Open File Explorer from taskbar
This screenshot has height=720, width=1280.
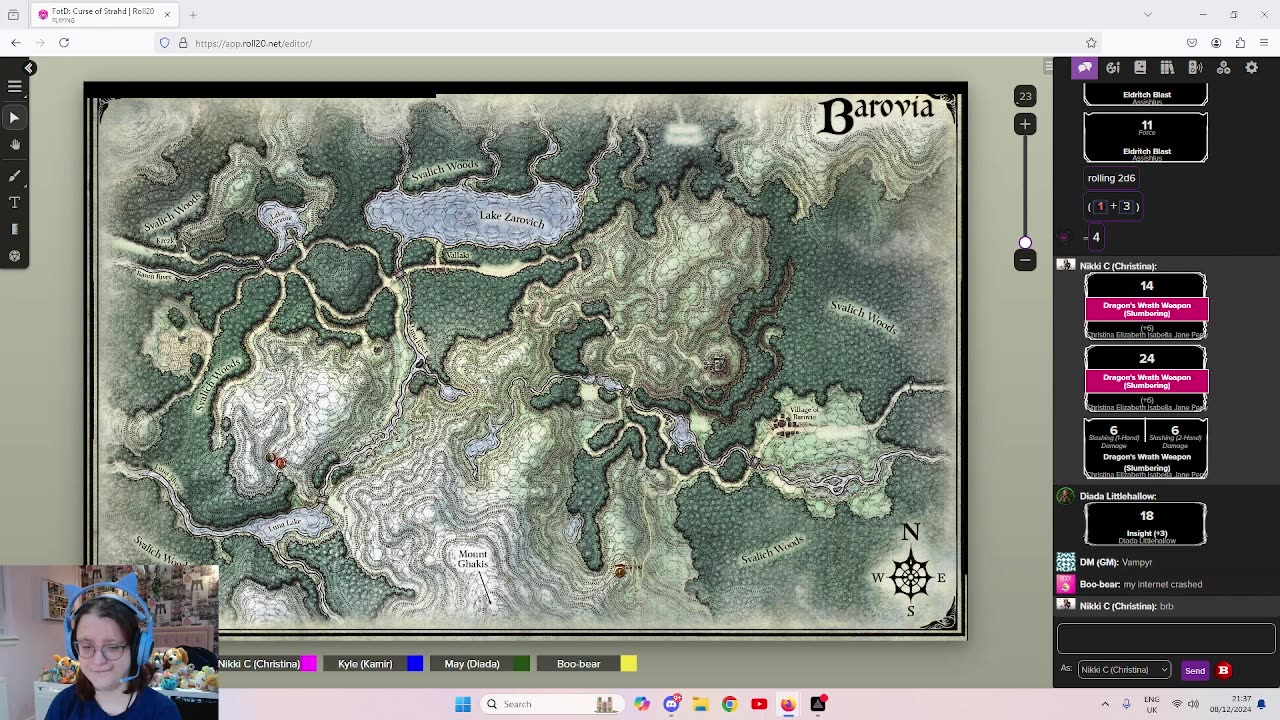pos(700,704)
